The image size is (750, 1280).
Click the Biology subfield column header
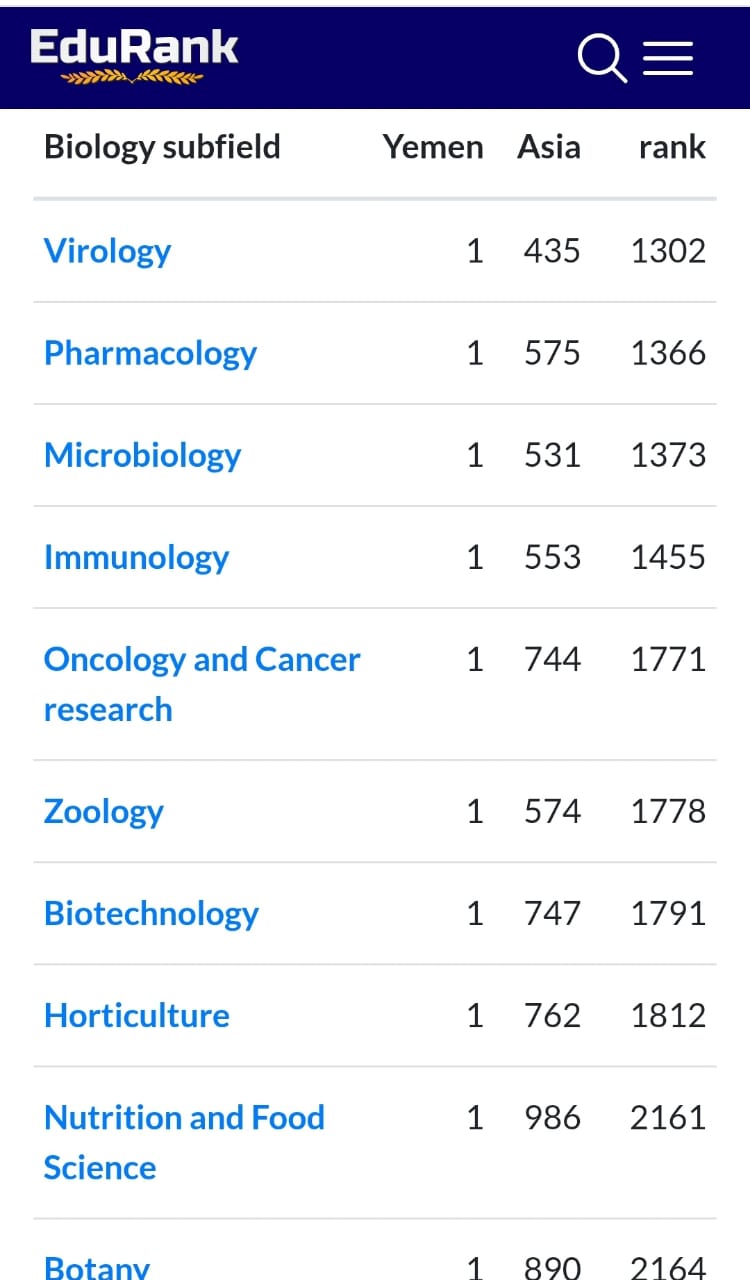point(162,147)
